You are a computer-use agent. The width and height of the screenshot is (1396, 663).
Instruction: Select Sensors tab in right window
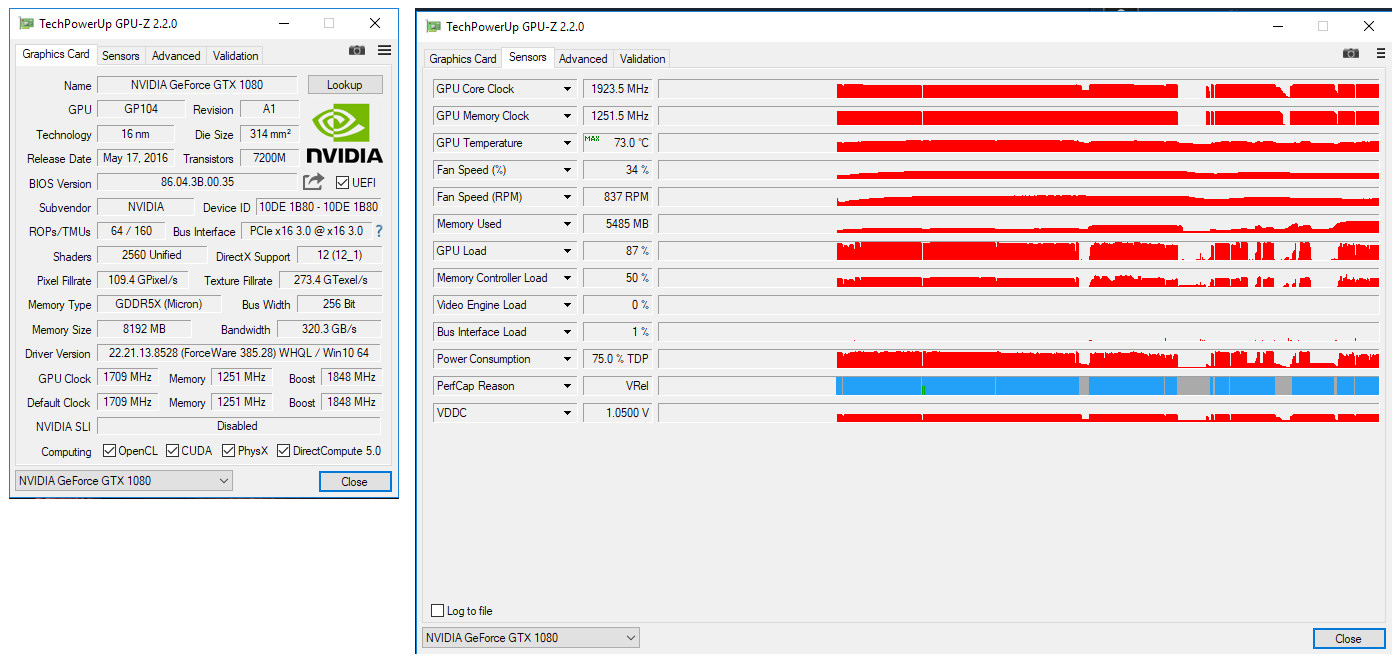528,57
